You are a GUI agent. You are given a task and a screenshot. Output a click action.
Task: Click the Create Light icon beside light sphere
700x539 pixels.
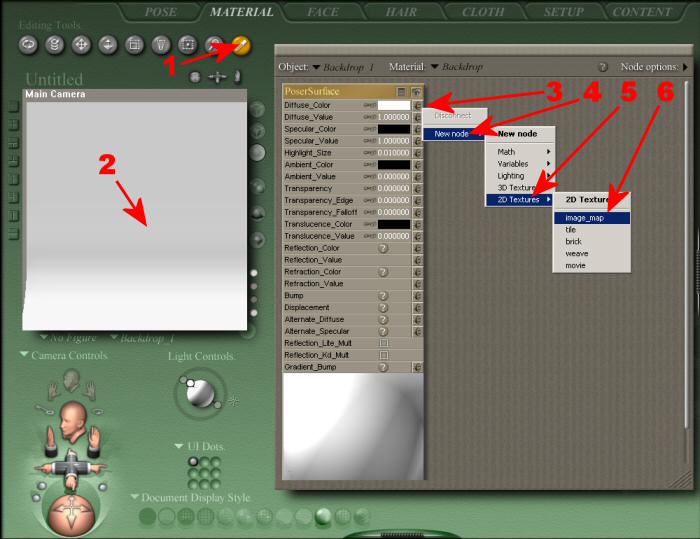(x=233, y=401)
